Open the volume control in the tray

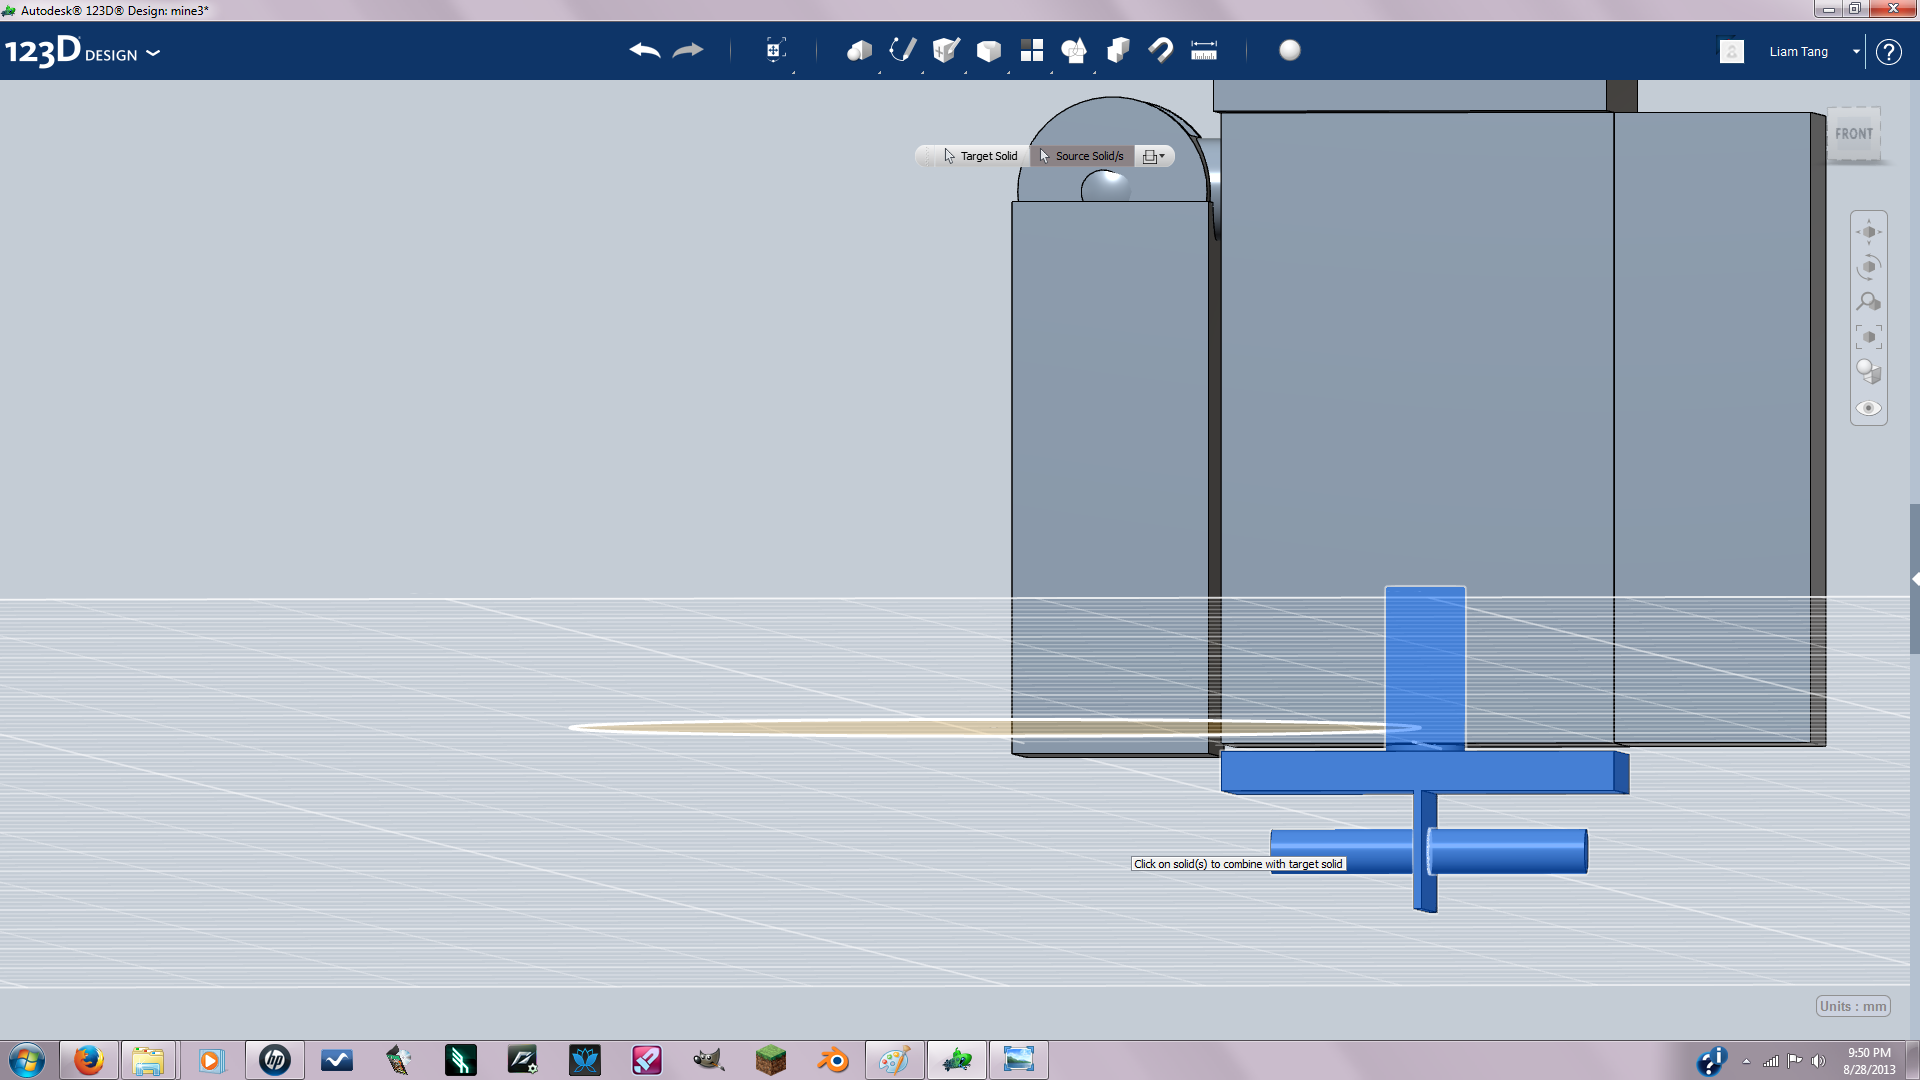tap(1818, 1061)
